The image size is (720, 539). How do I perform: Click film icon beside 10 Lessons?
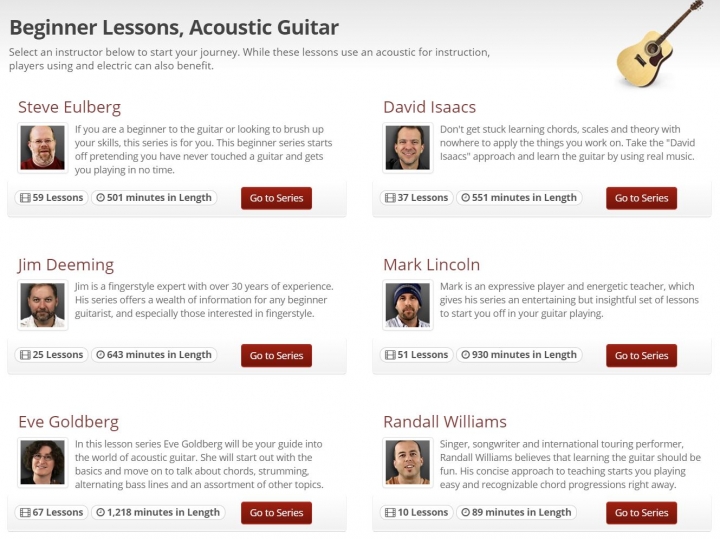tap(390, 512)
